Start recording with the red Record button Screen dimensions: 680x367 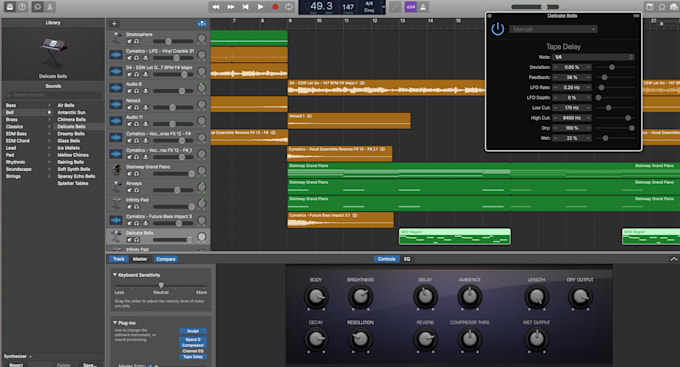tap(275, 7)
